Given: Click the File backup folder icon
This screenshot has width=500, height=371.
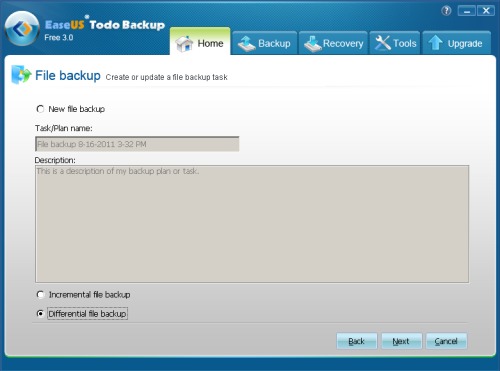Looking at the screenshot, I should pyautogui.click(x=21, y=75).
